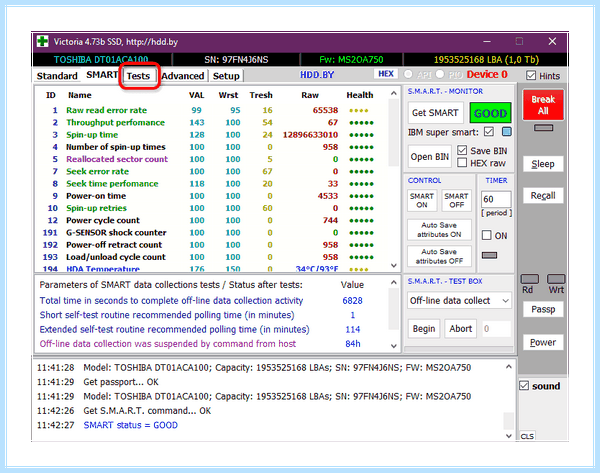Toggle the sound checkbox

click(x=524, y=385)
